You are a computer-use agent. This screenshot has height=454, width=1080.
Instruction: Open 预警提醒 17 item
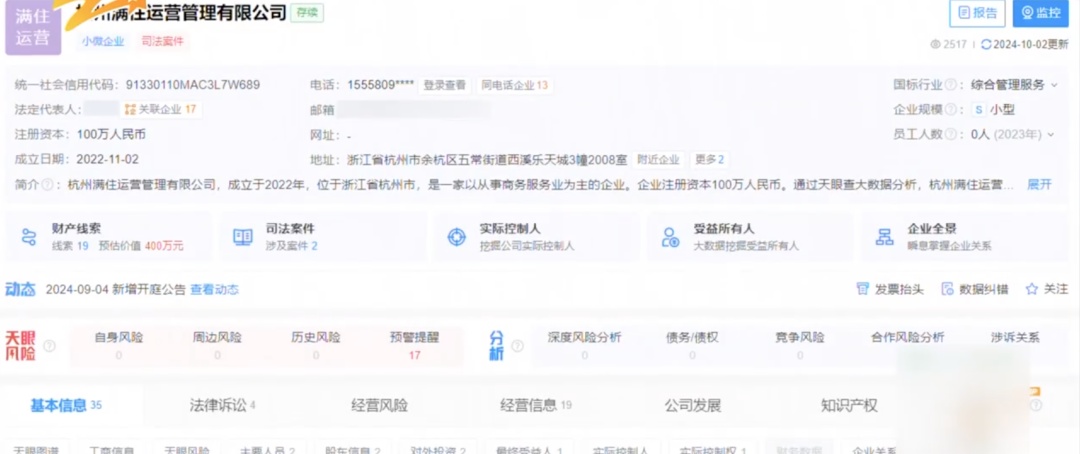coord(414,346)
